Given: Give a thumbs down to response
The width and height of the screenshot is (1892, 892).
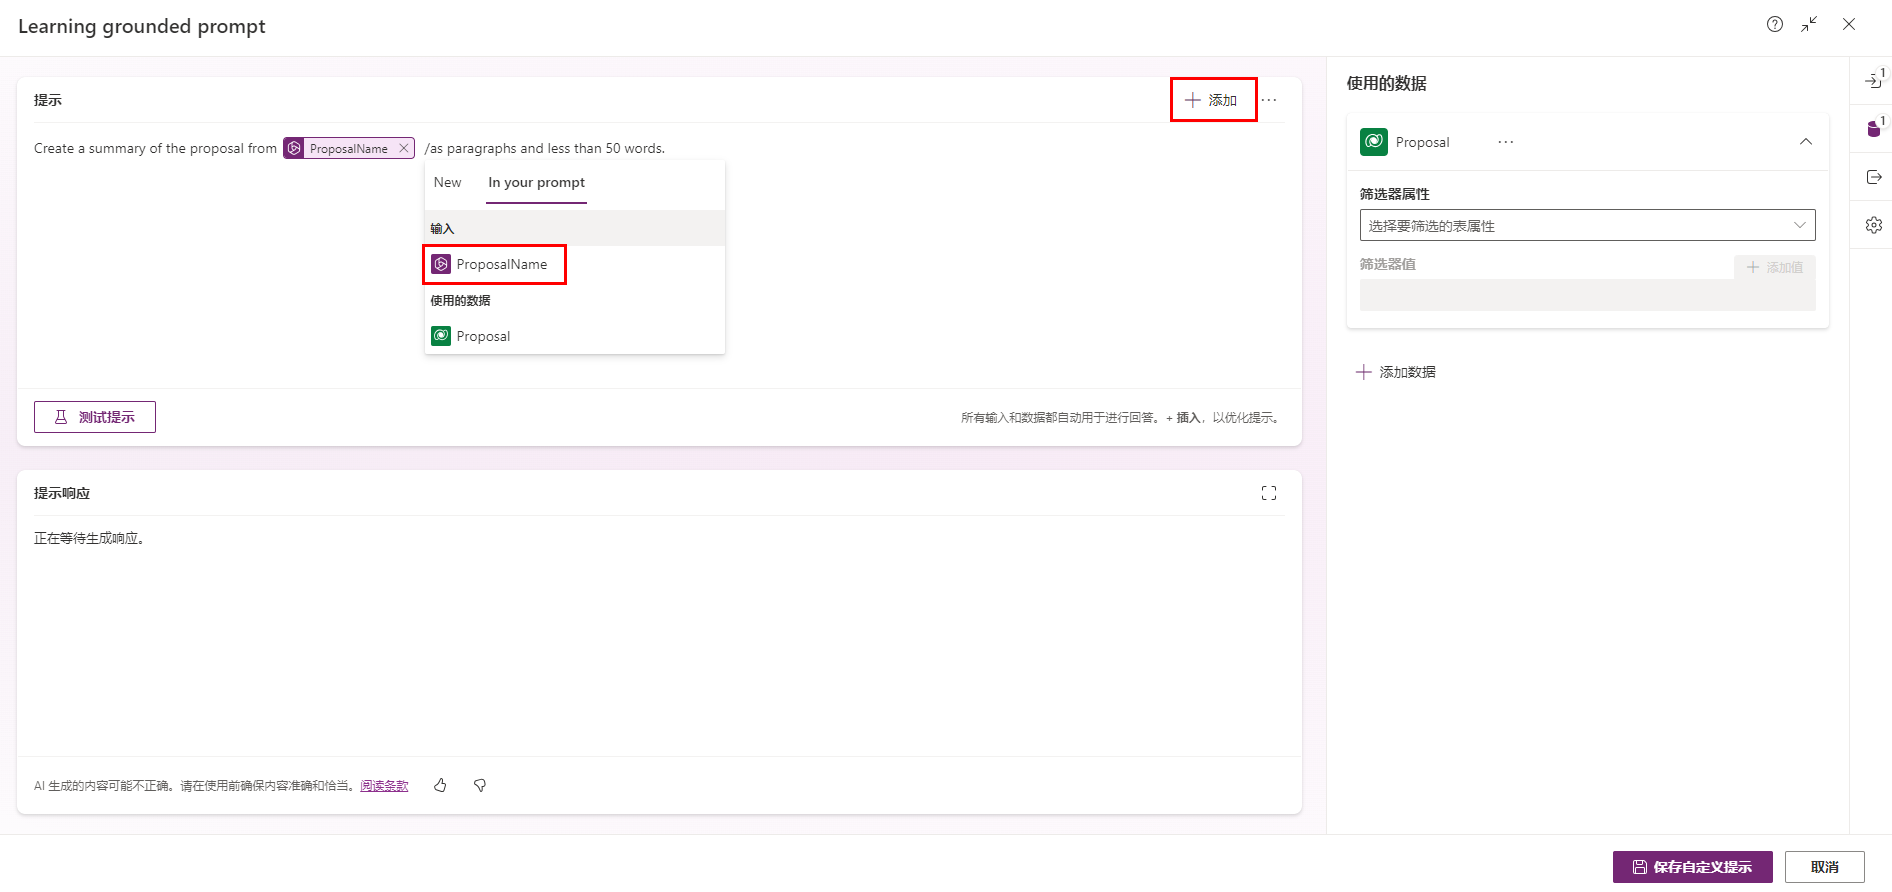Looking at the screenshot, I should (x=480, y=786).
